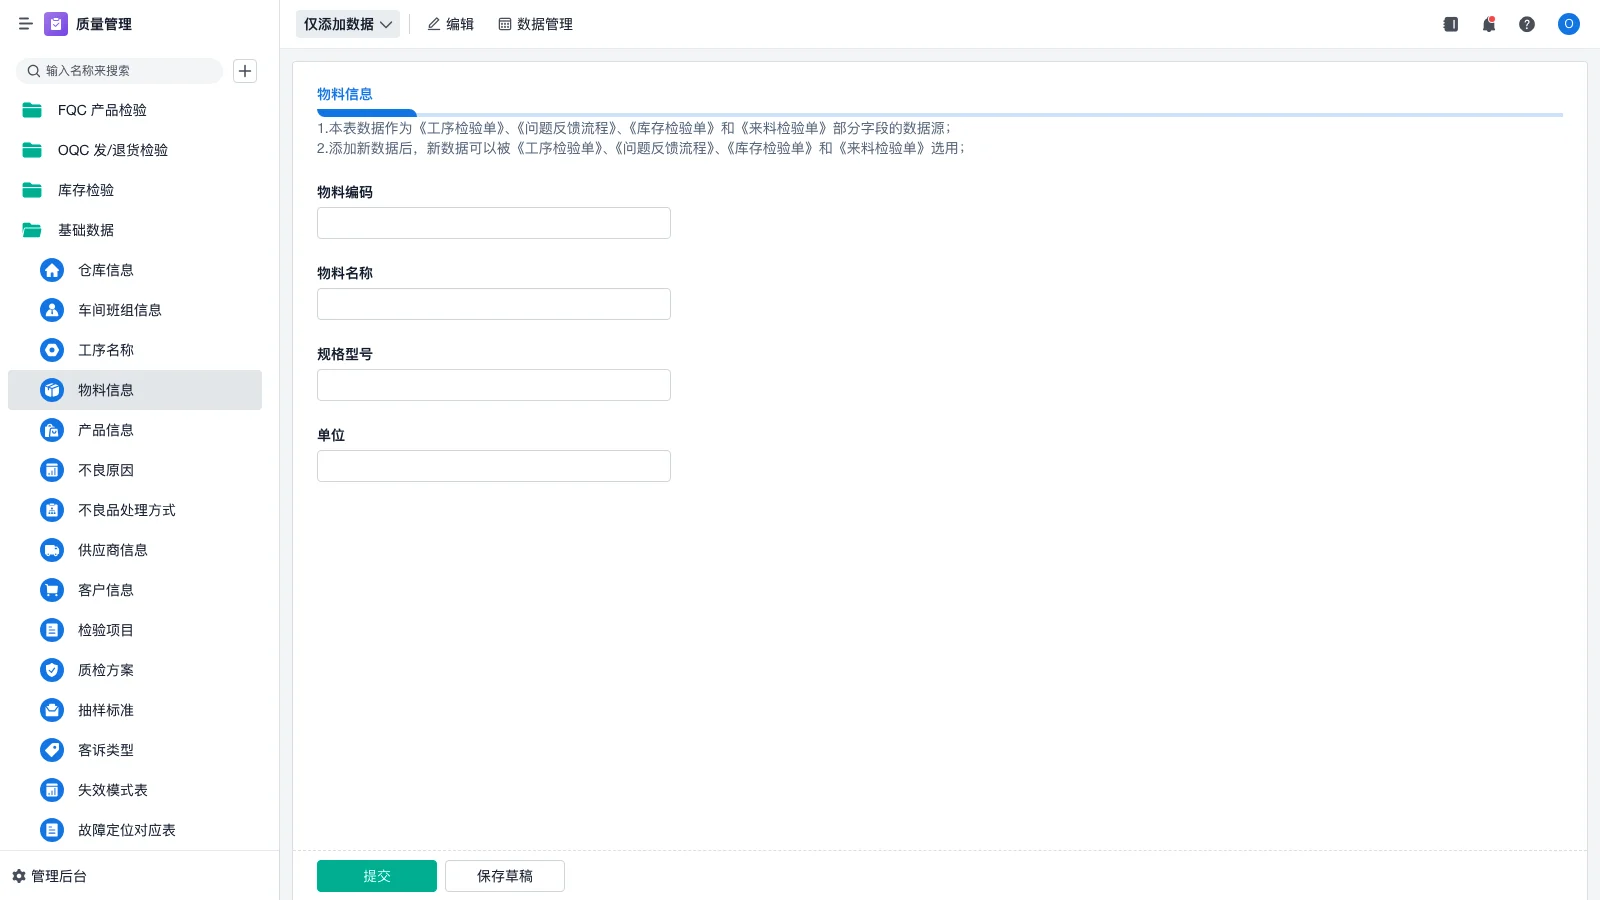Viewport: 1600px width, 900px height.
Task: Click inside the 物料编码 input field
Action: pyautogui.click(x=493, y=222)
